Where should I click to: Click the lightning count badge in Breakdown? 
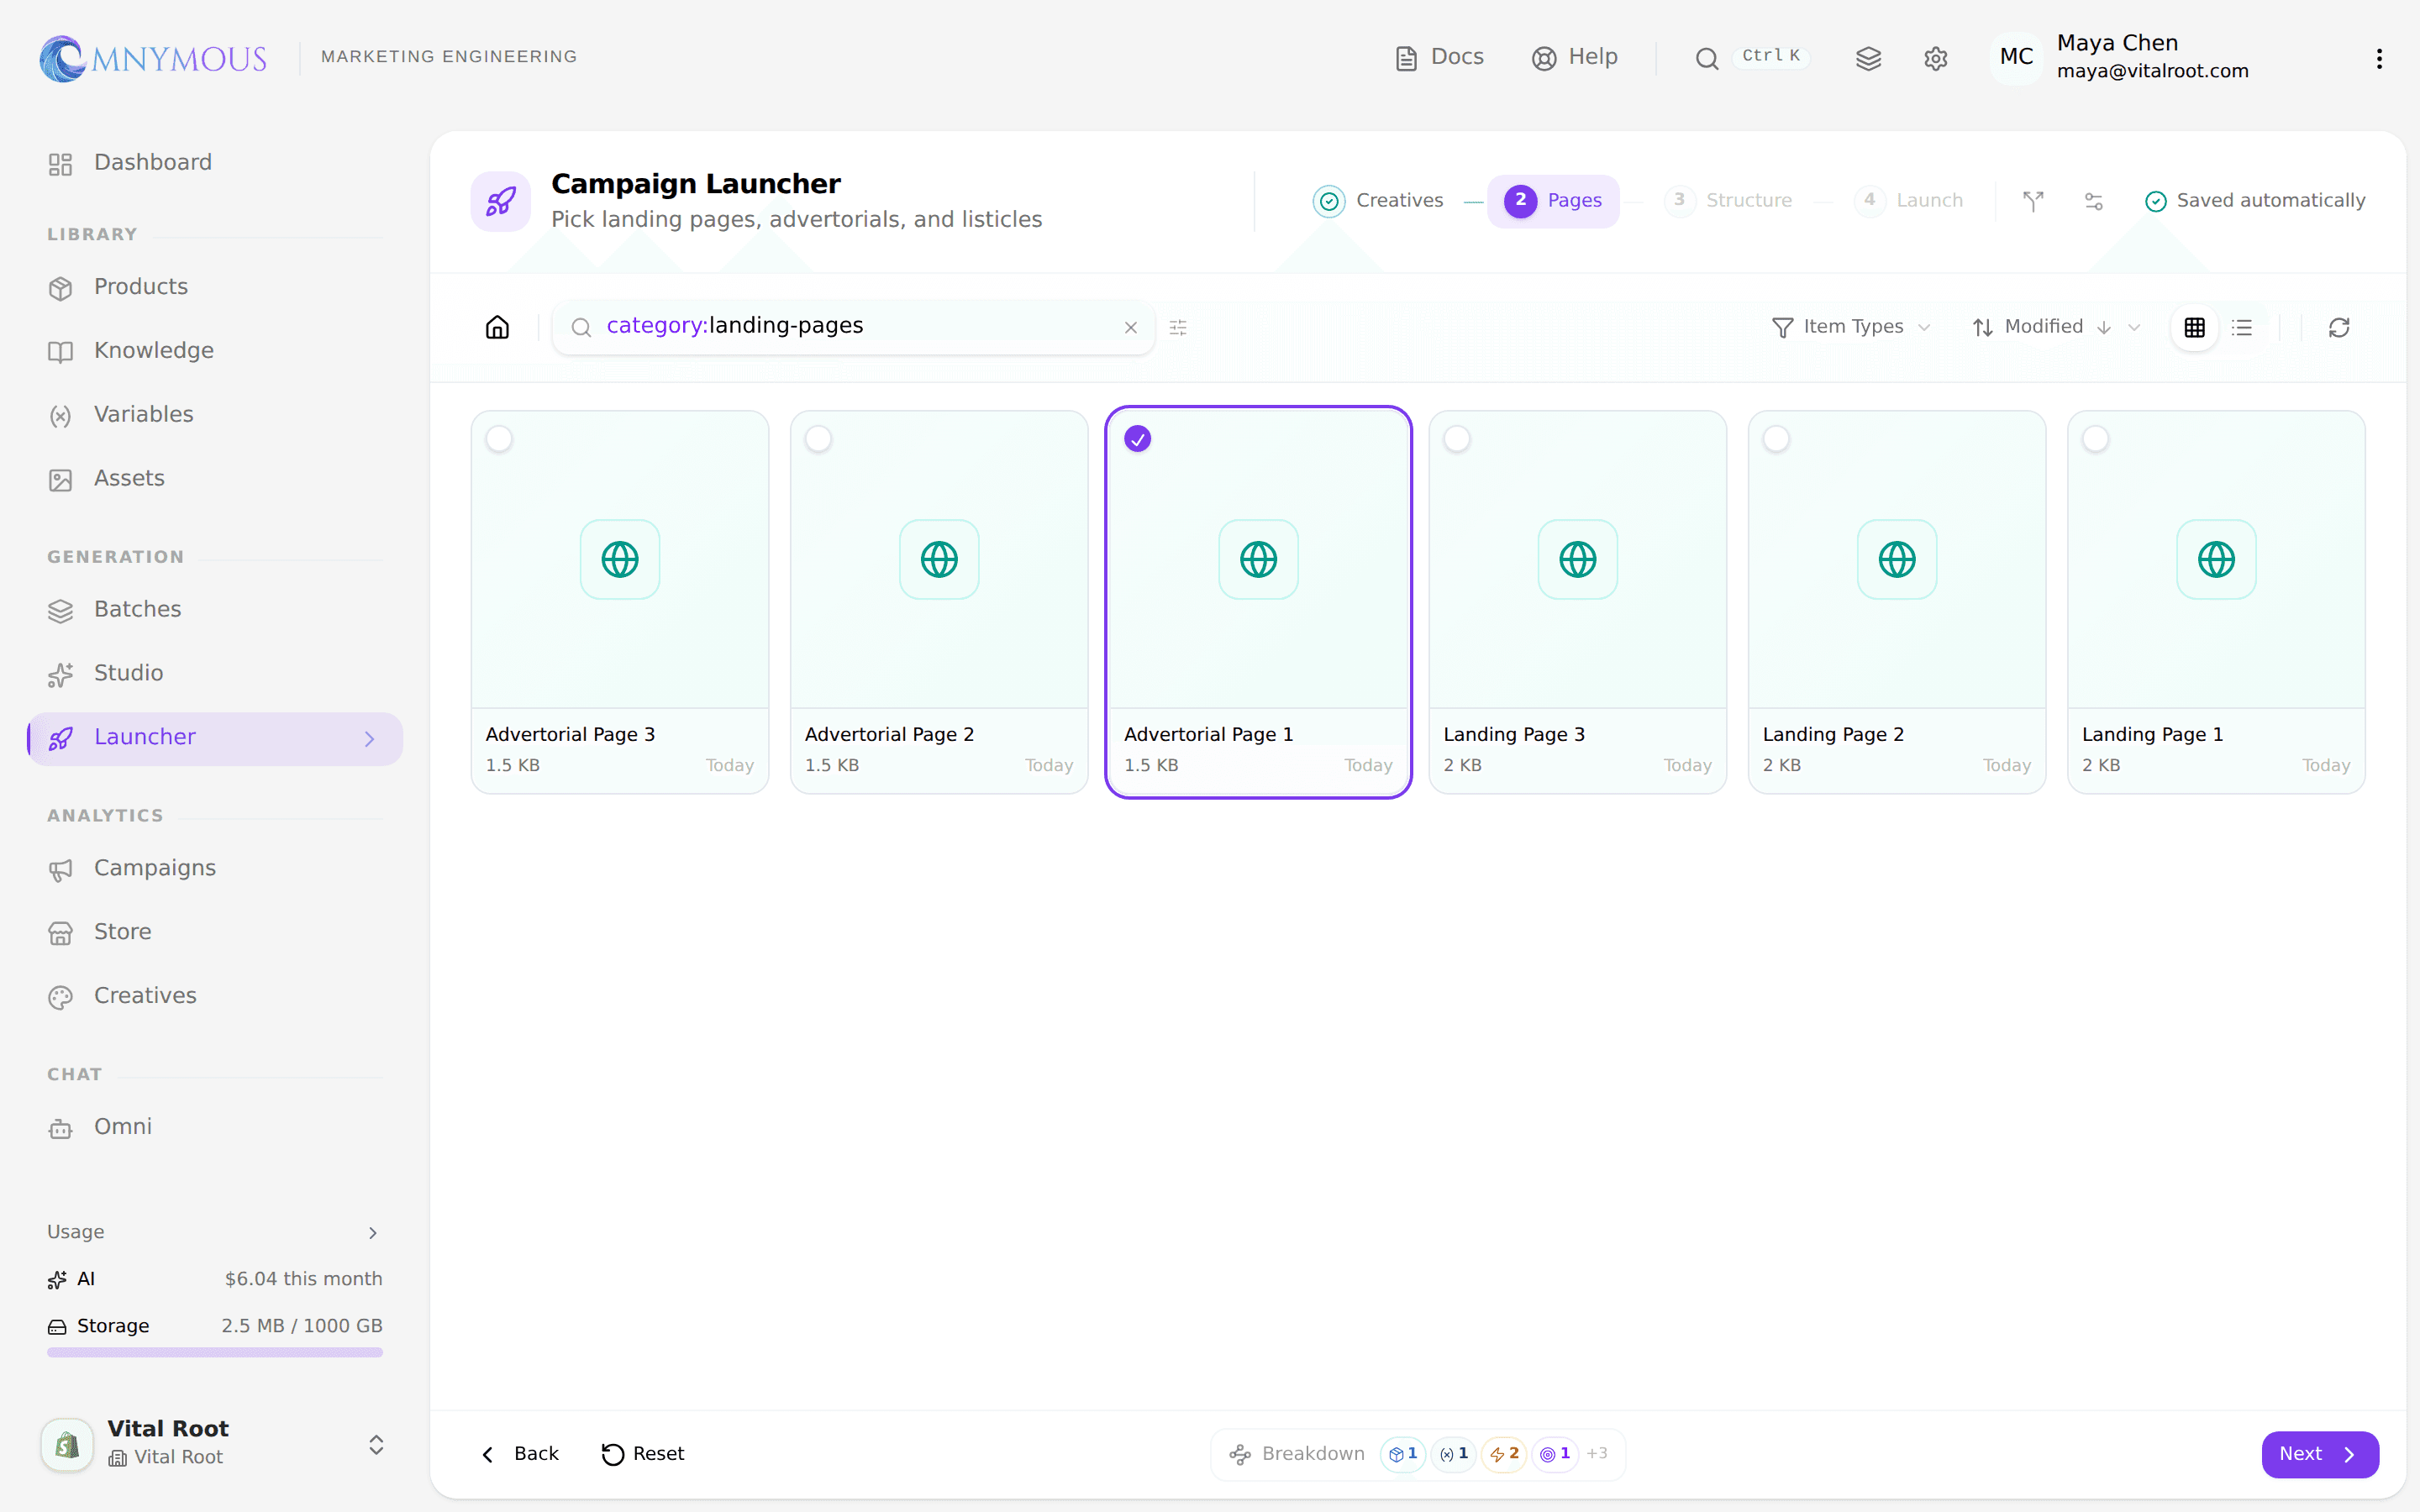[x=1504, y=1454]
